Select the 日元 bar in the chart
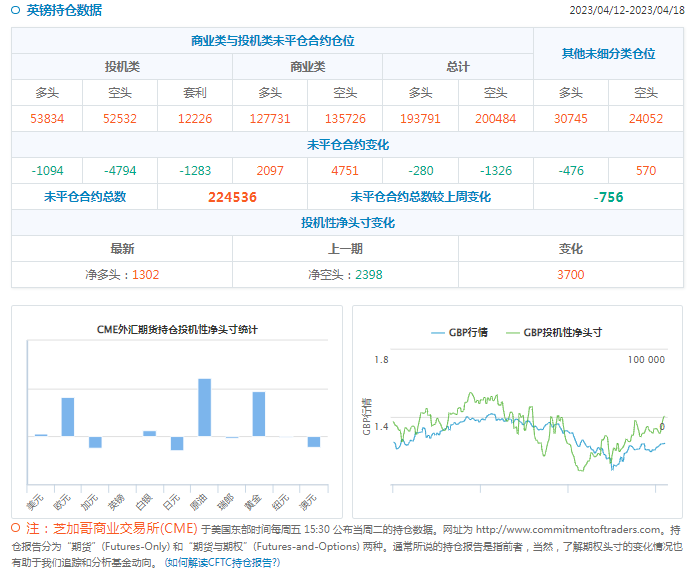The image size is (698, 573). click(x=177, y=443)
